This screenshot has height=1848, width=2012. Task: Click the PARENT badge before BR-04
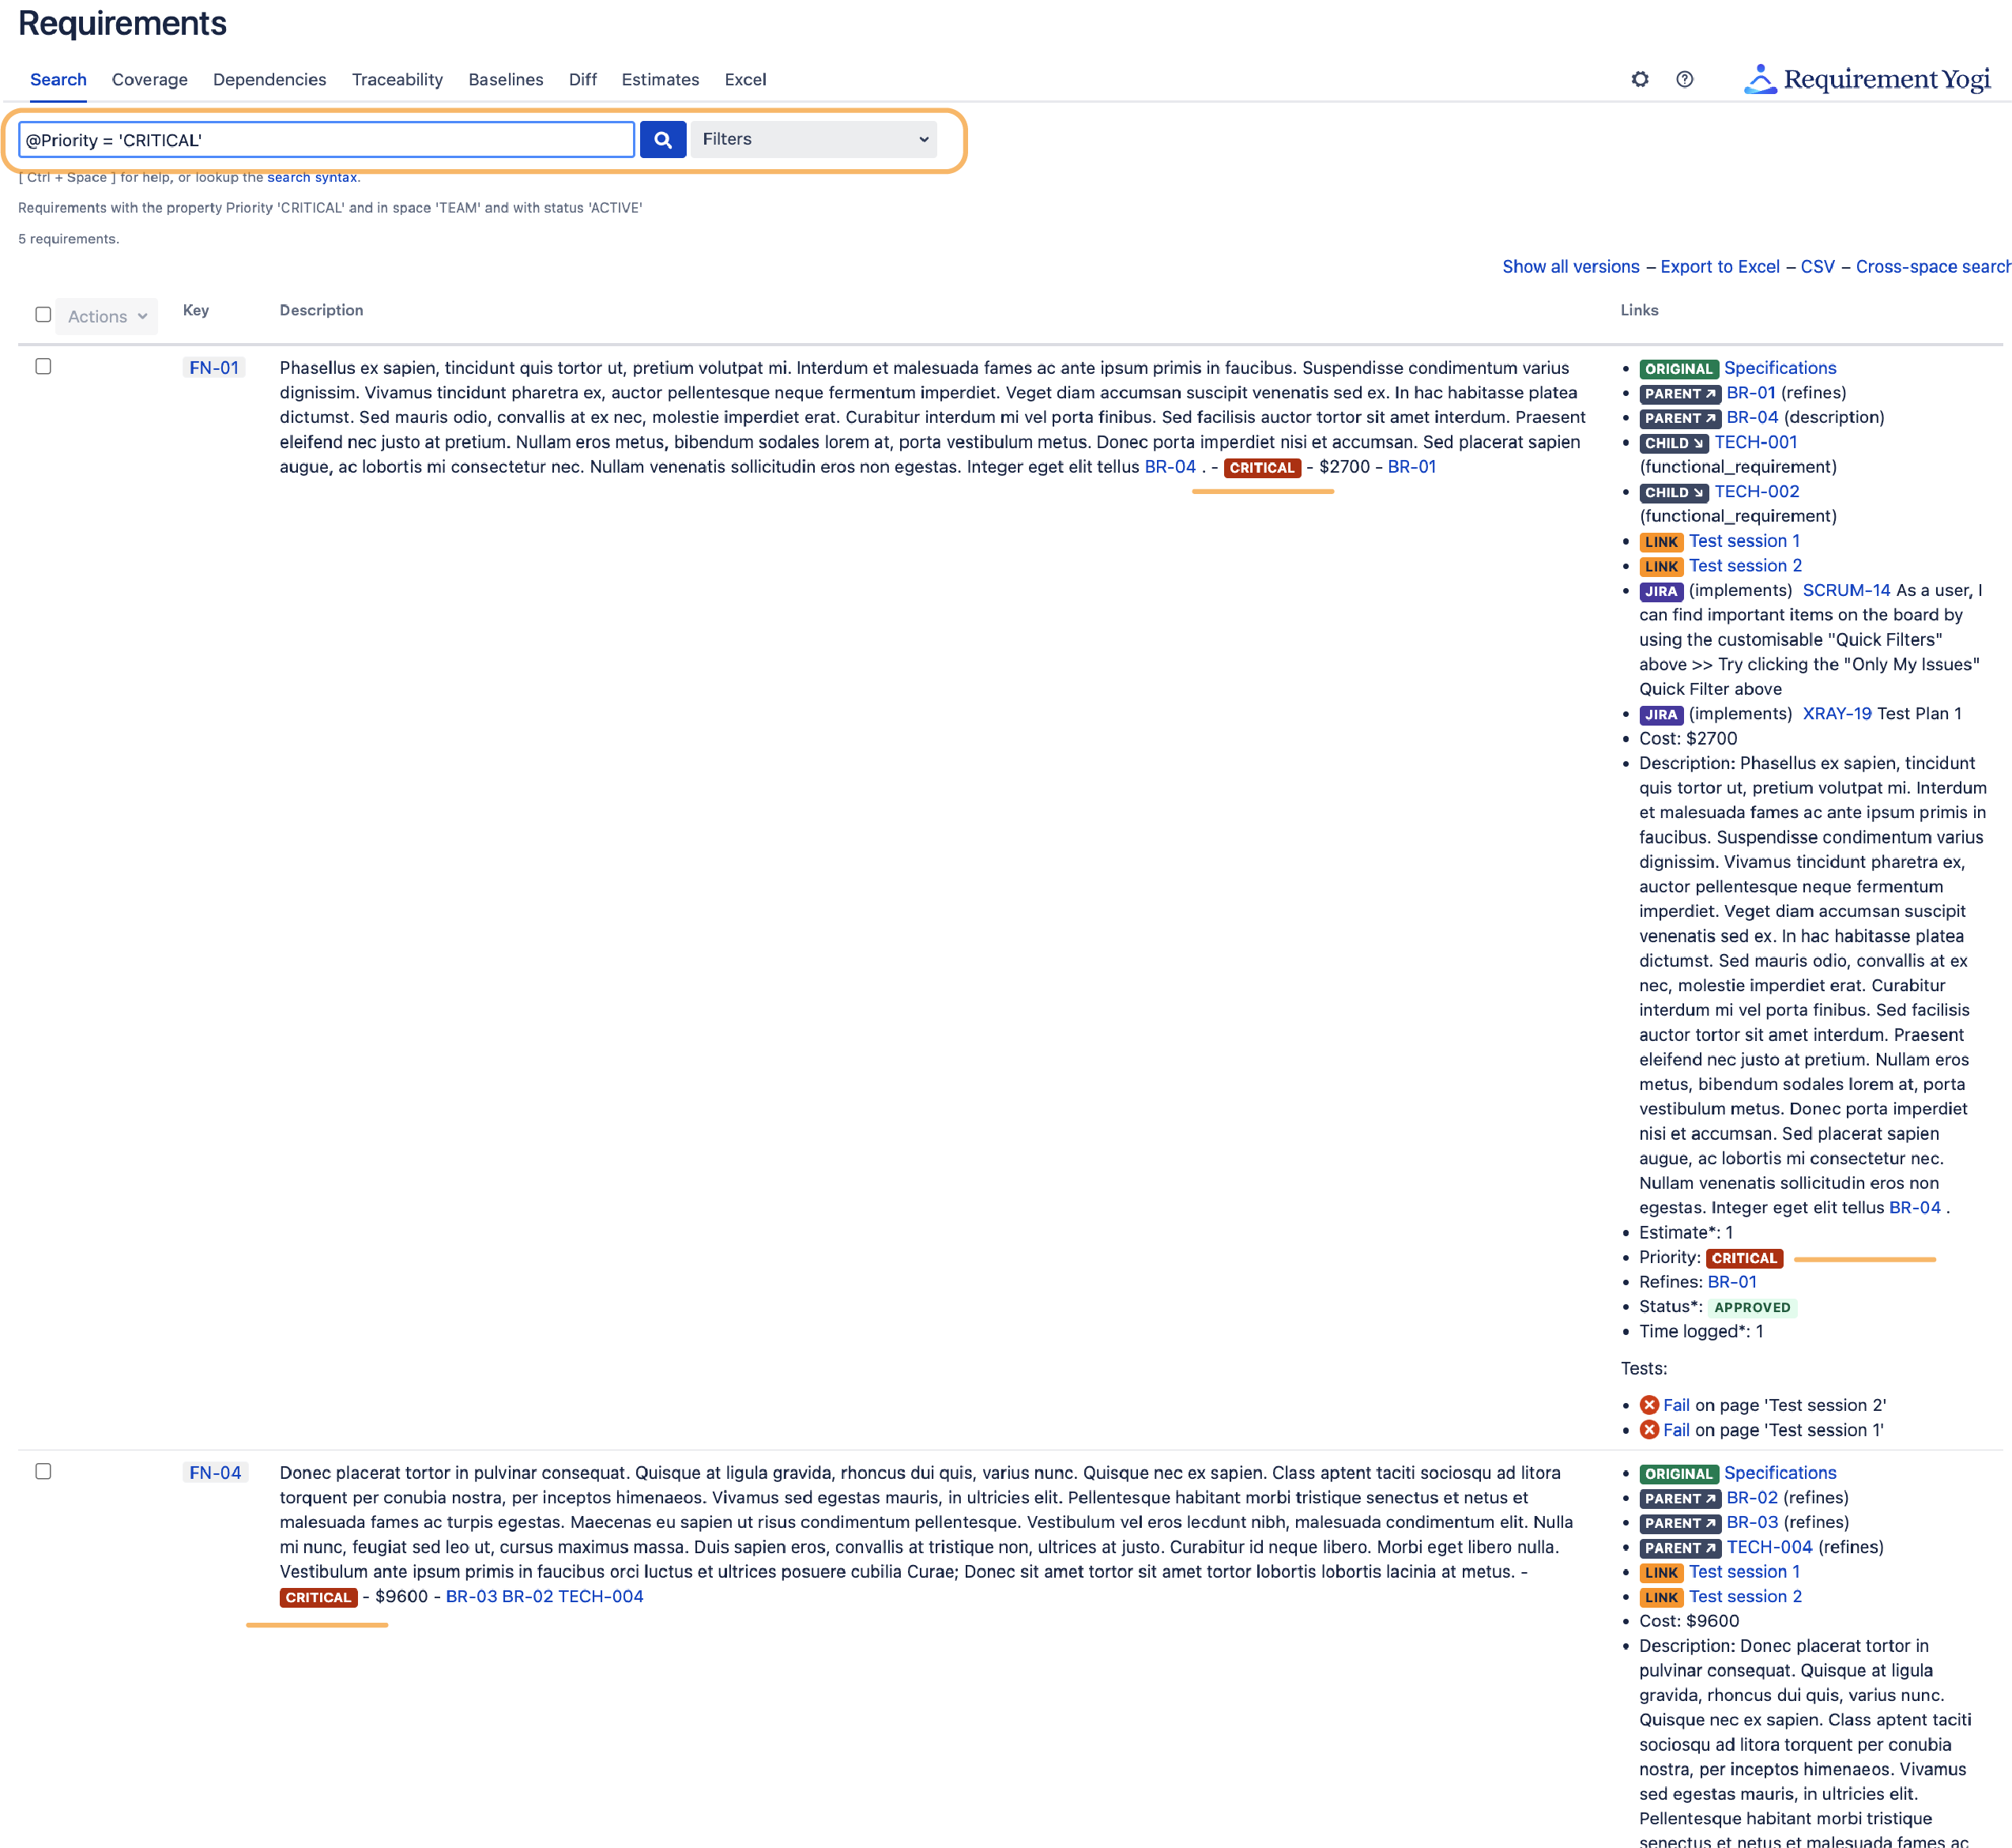[1679, 418]
